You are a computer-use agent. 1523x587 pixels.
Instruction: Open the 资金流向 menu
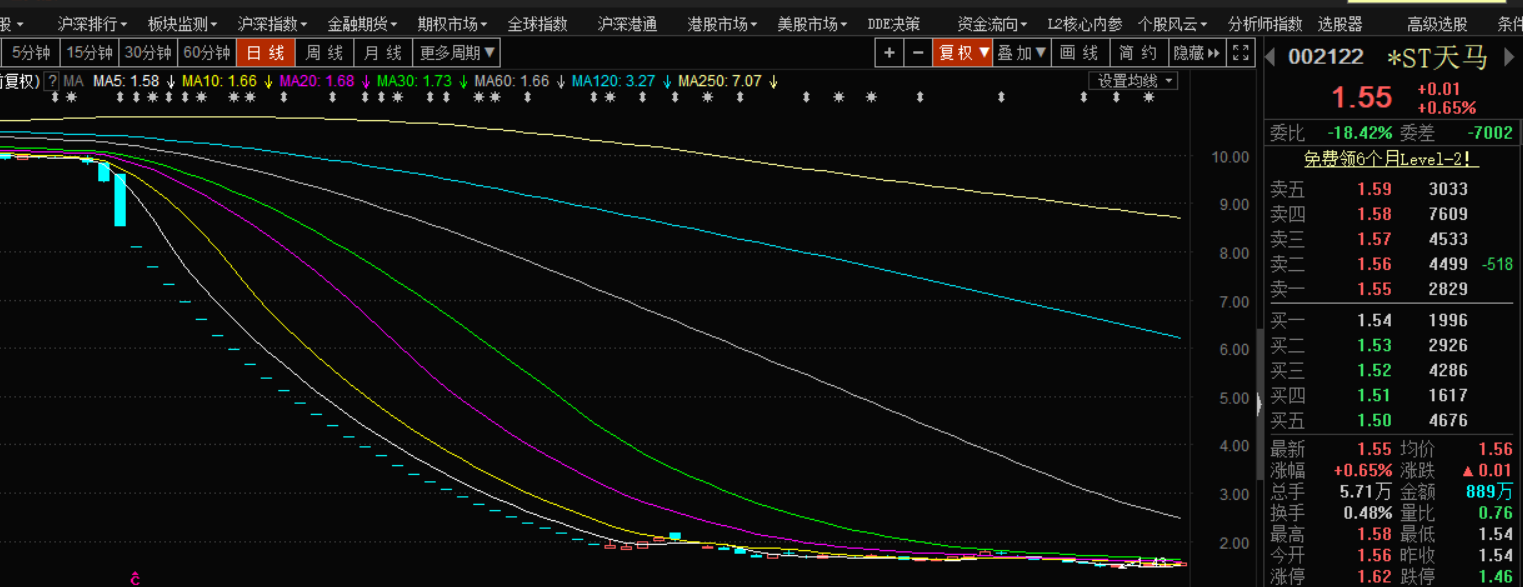(992, 24)
